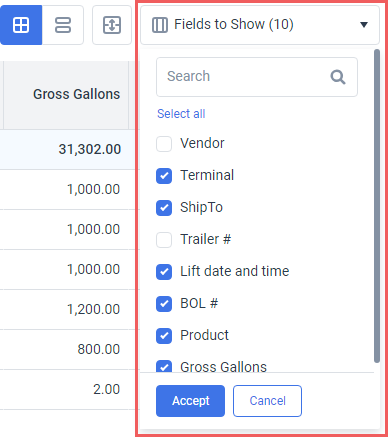Click the magnifier search icon
This screenshot has height=437, width=388.
tap(338, 77)
